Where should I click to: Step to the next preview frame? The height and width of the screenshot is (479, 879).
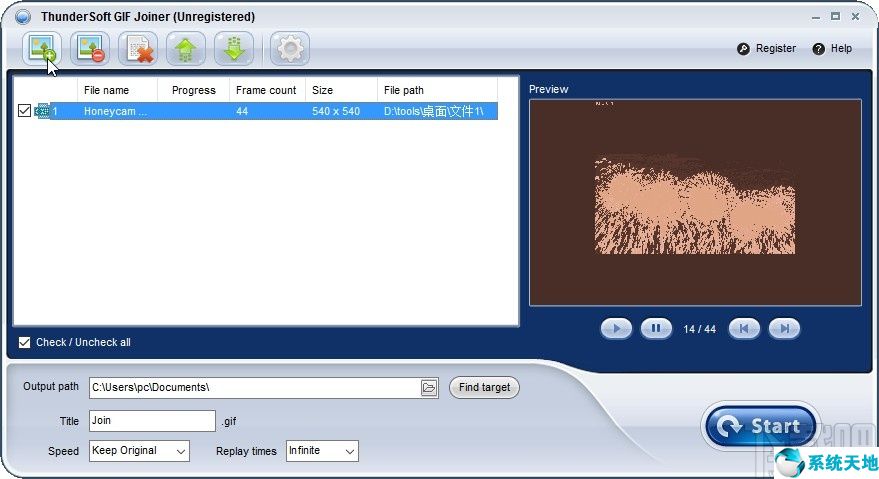click(784, 328)
